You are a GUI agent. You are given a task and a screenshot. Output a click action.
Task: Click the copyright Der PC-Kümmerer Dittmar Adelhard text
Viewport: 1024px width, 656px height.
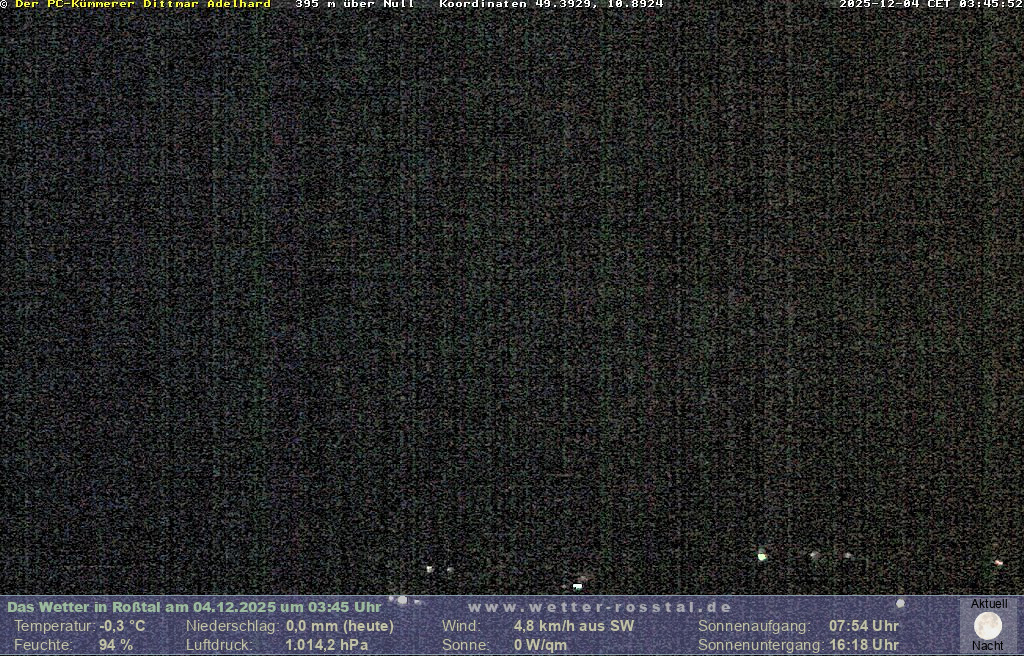138,5
